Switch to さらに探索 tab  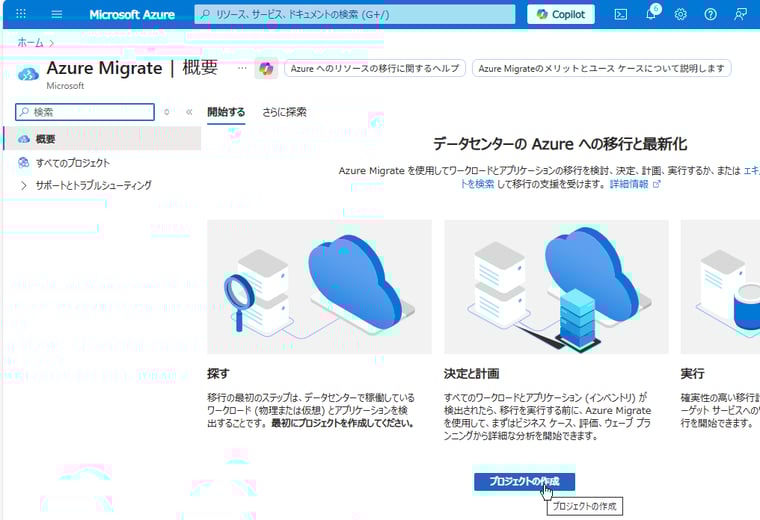285,112
